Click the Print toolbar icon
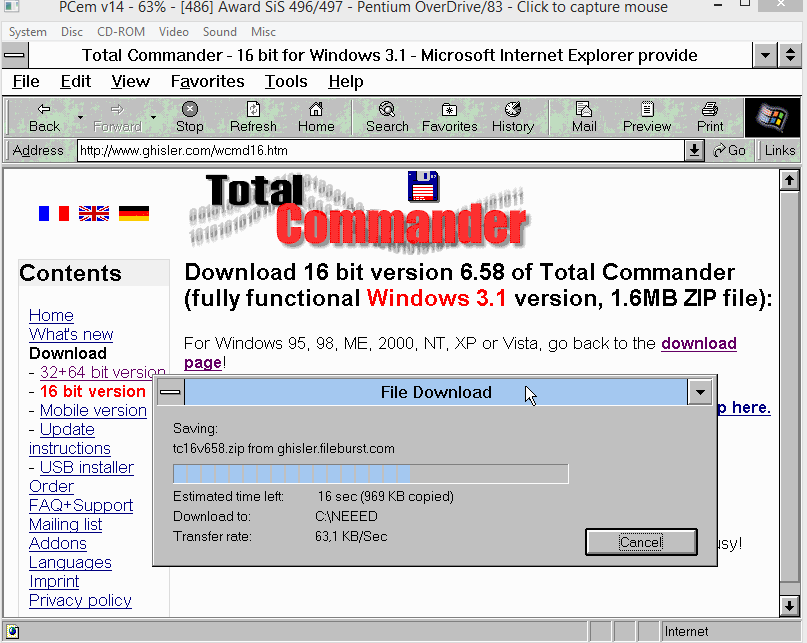Screen dimensions: 807x643 click(x=710, y=117)
